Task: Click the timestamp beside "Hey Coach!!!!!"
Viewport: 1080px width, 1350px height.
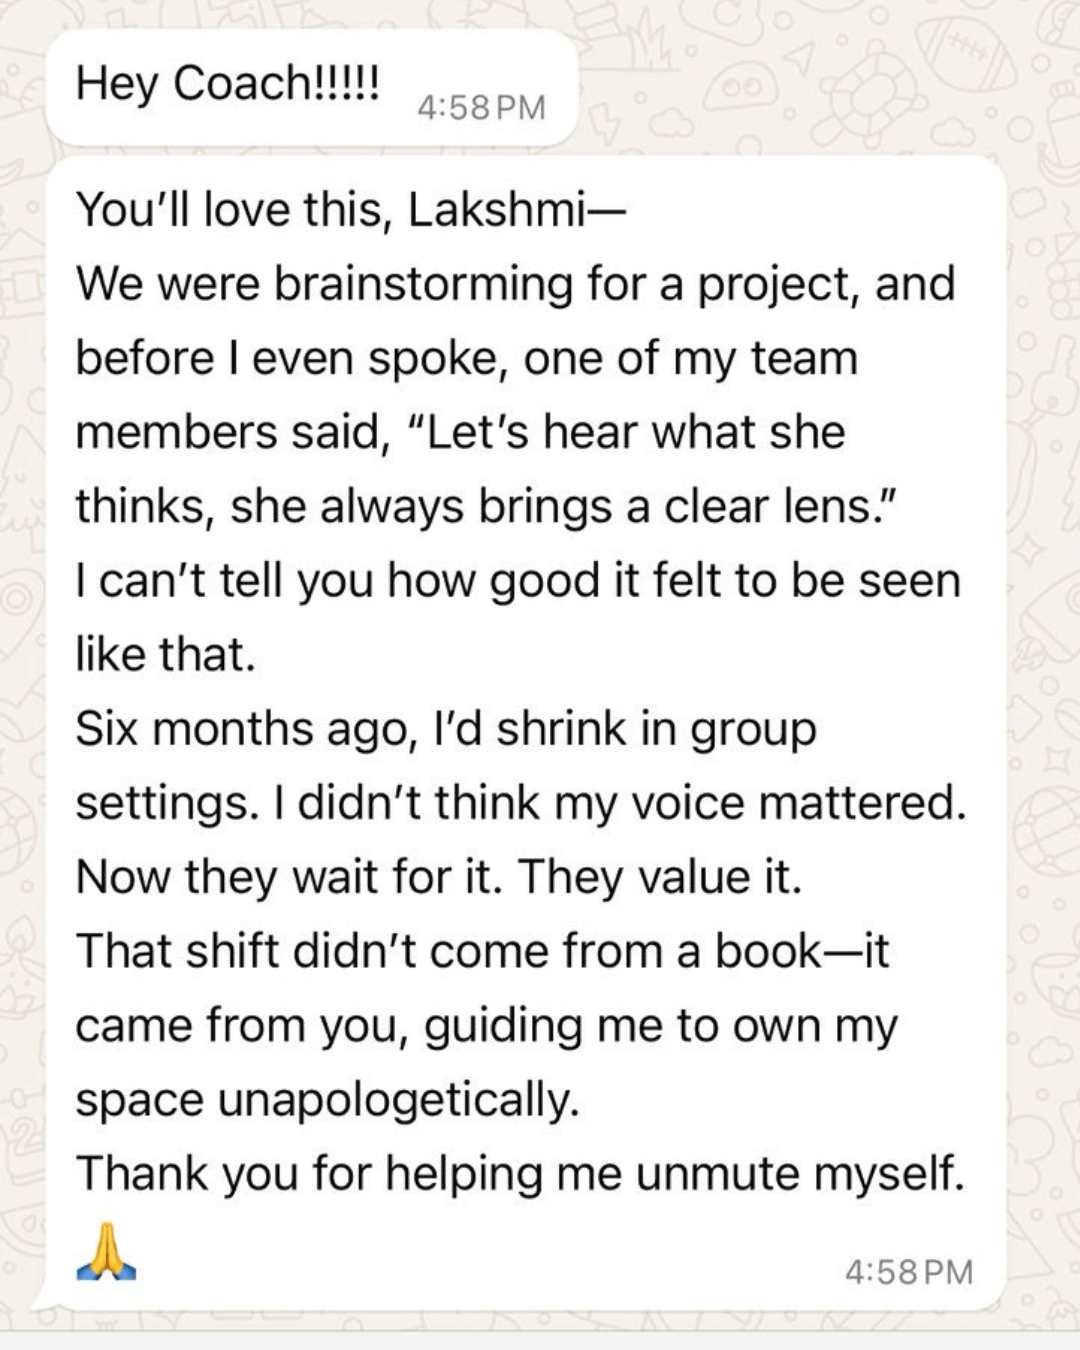Action: [481, 107]
